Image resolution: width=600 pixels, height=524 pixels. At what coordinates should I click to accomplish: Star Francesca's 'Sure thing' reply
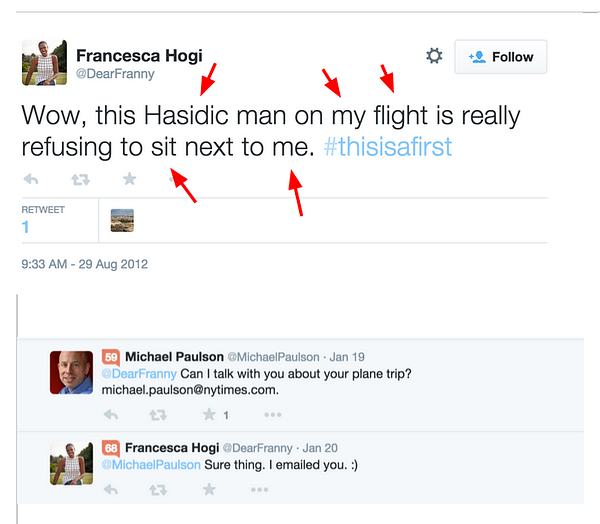click(x=209, y=489)
